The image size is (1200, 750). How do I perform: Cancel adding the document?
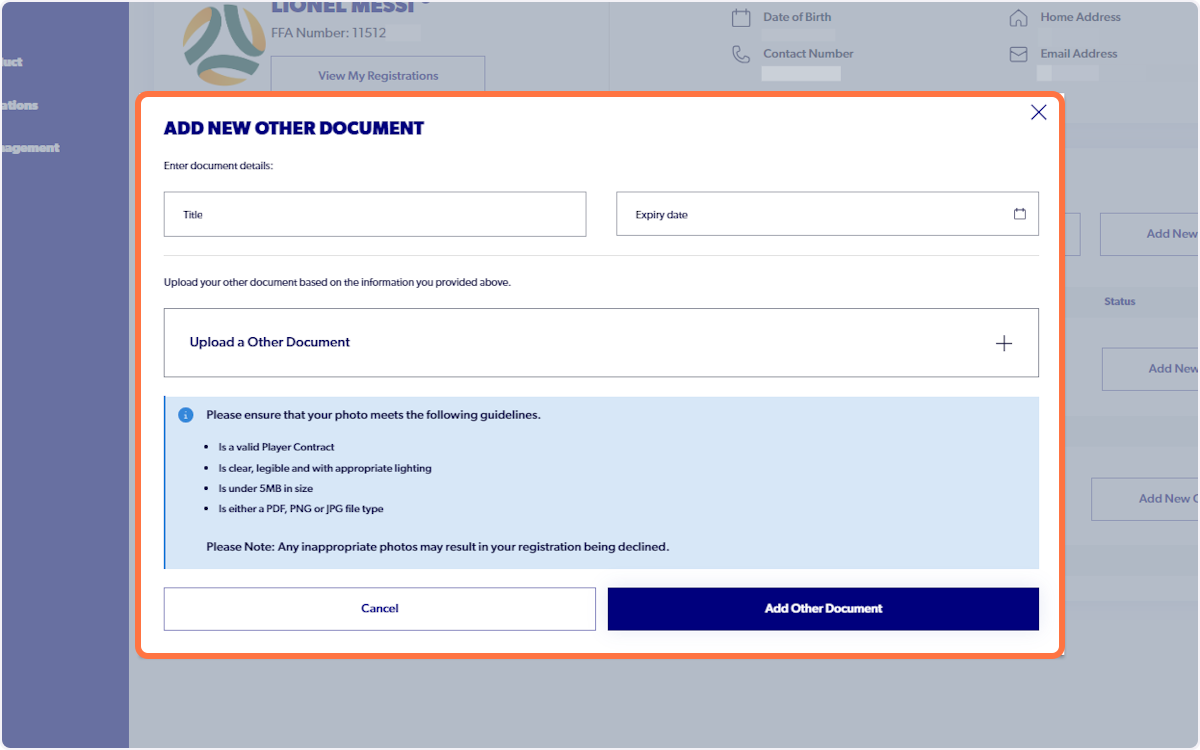[380, 608]
